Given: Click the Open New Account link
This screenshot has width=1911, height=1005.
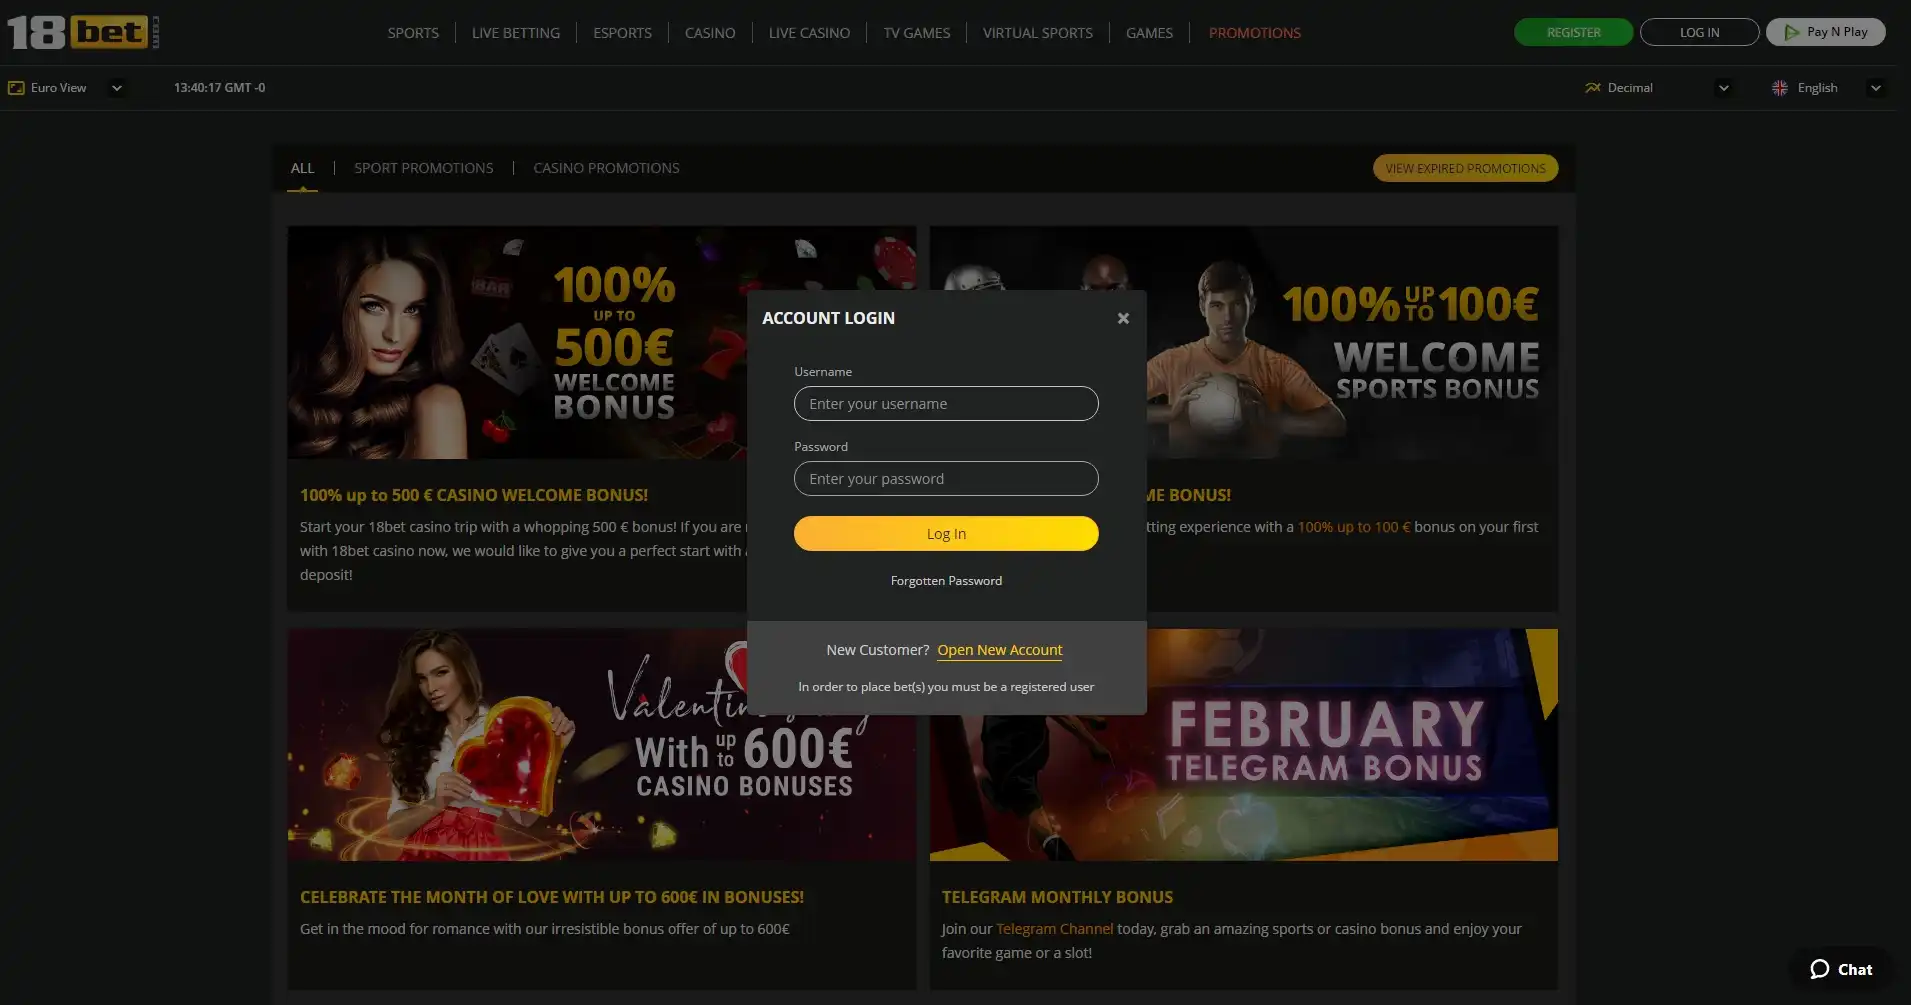Looking at the screenshot, I should pyautogui.click(x=999, y=650).
